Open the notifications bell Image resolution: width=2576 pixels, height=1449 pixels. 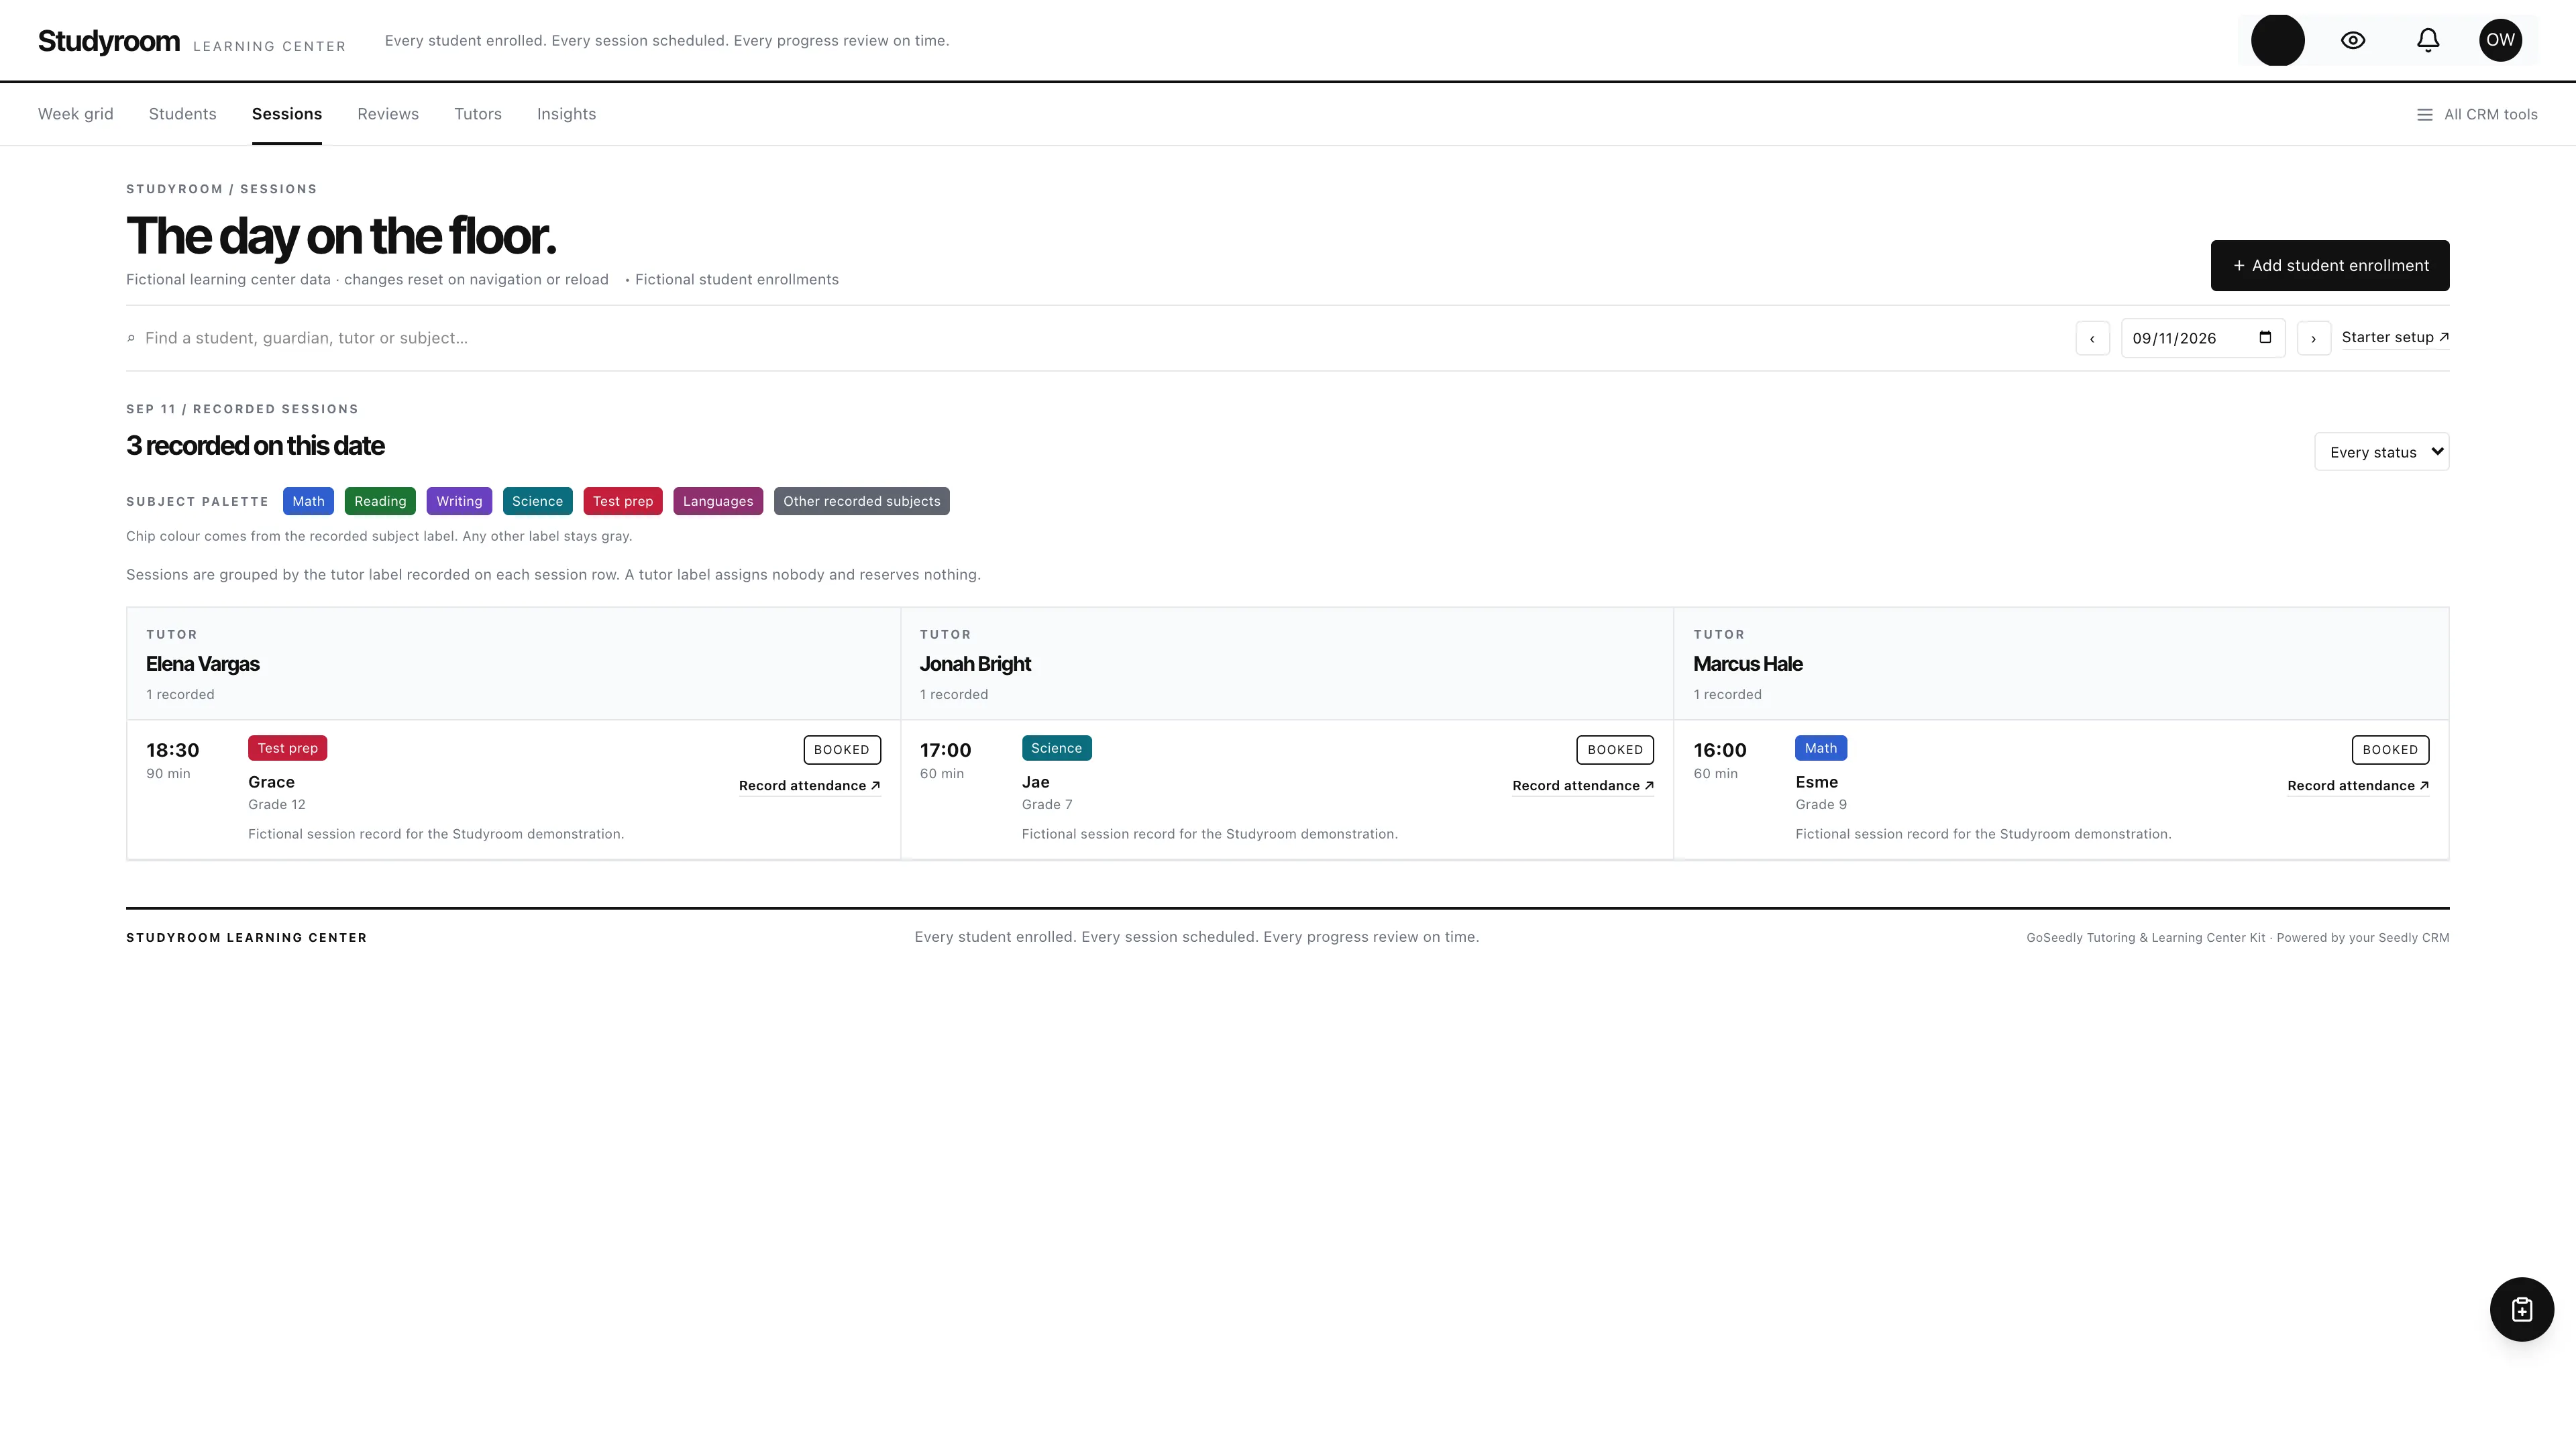(x=2428, y=40)
